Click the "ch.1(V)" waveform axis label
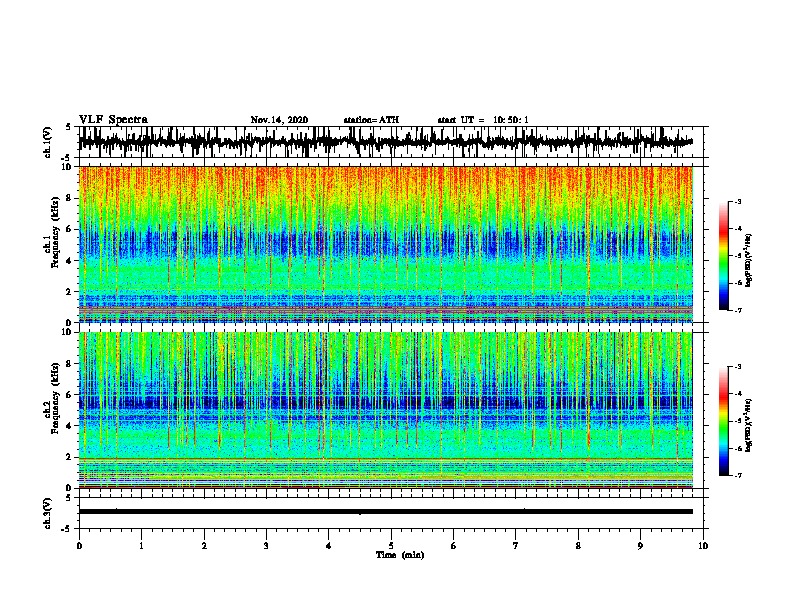 [x=48, y=142]
